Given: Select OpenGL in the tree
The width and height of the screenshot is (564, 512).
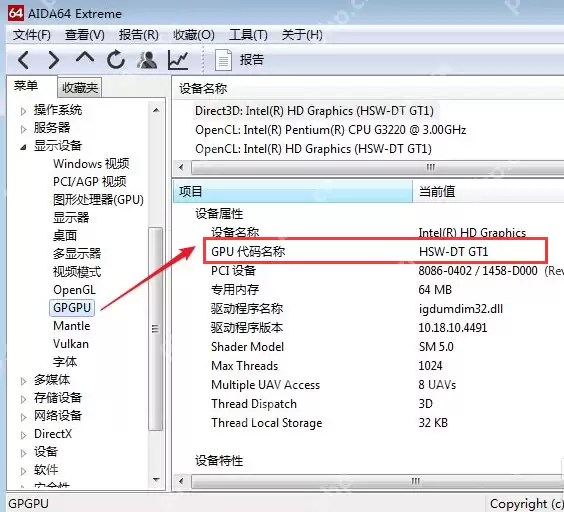Looking at the screenshot, I should (x=74, y=290).
